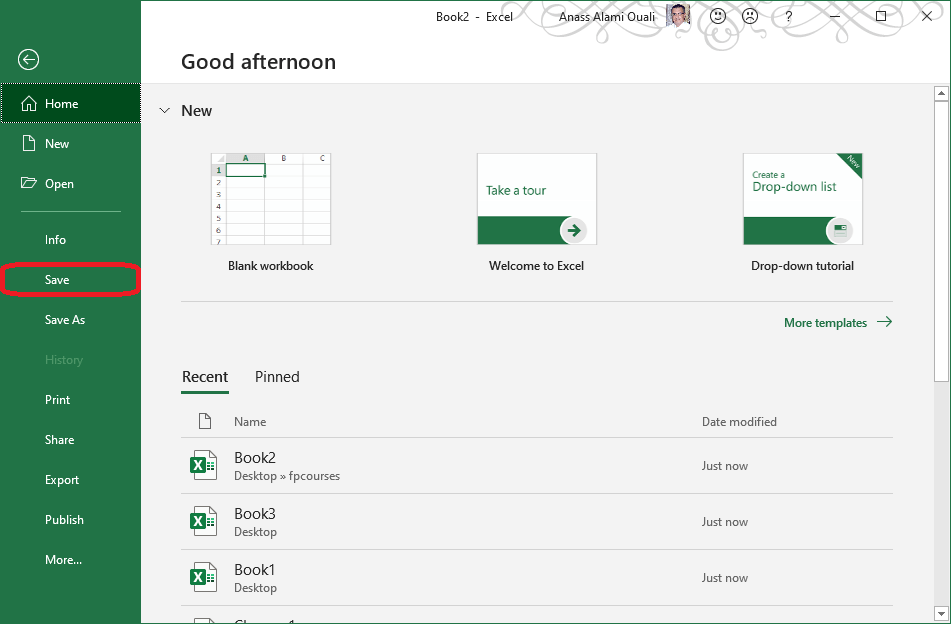Open the Welcome to Excel tour template
Viewport: 951px width, 624px height.
tap(536, 198)
